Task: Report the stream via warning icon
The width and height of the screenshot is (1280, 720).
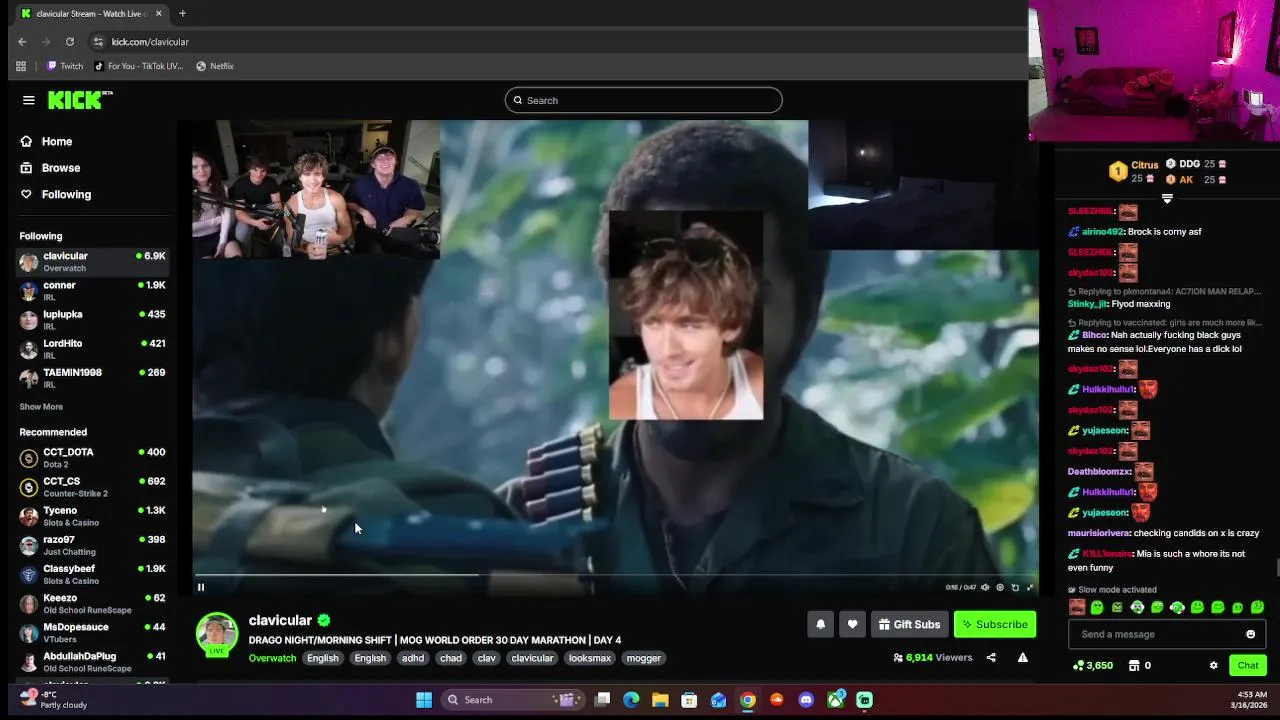Action: pyautogui.click(x=1022, y=658)
